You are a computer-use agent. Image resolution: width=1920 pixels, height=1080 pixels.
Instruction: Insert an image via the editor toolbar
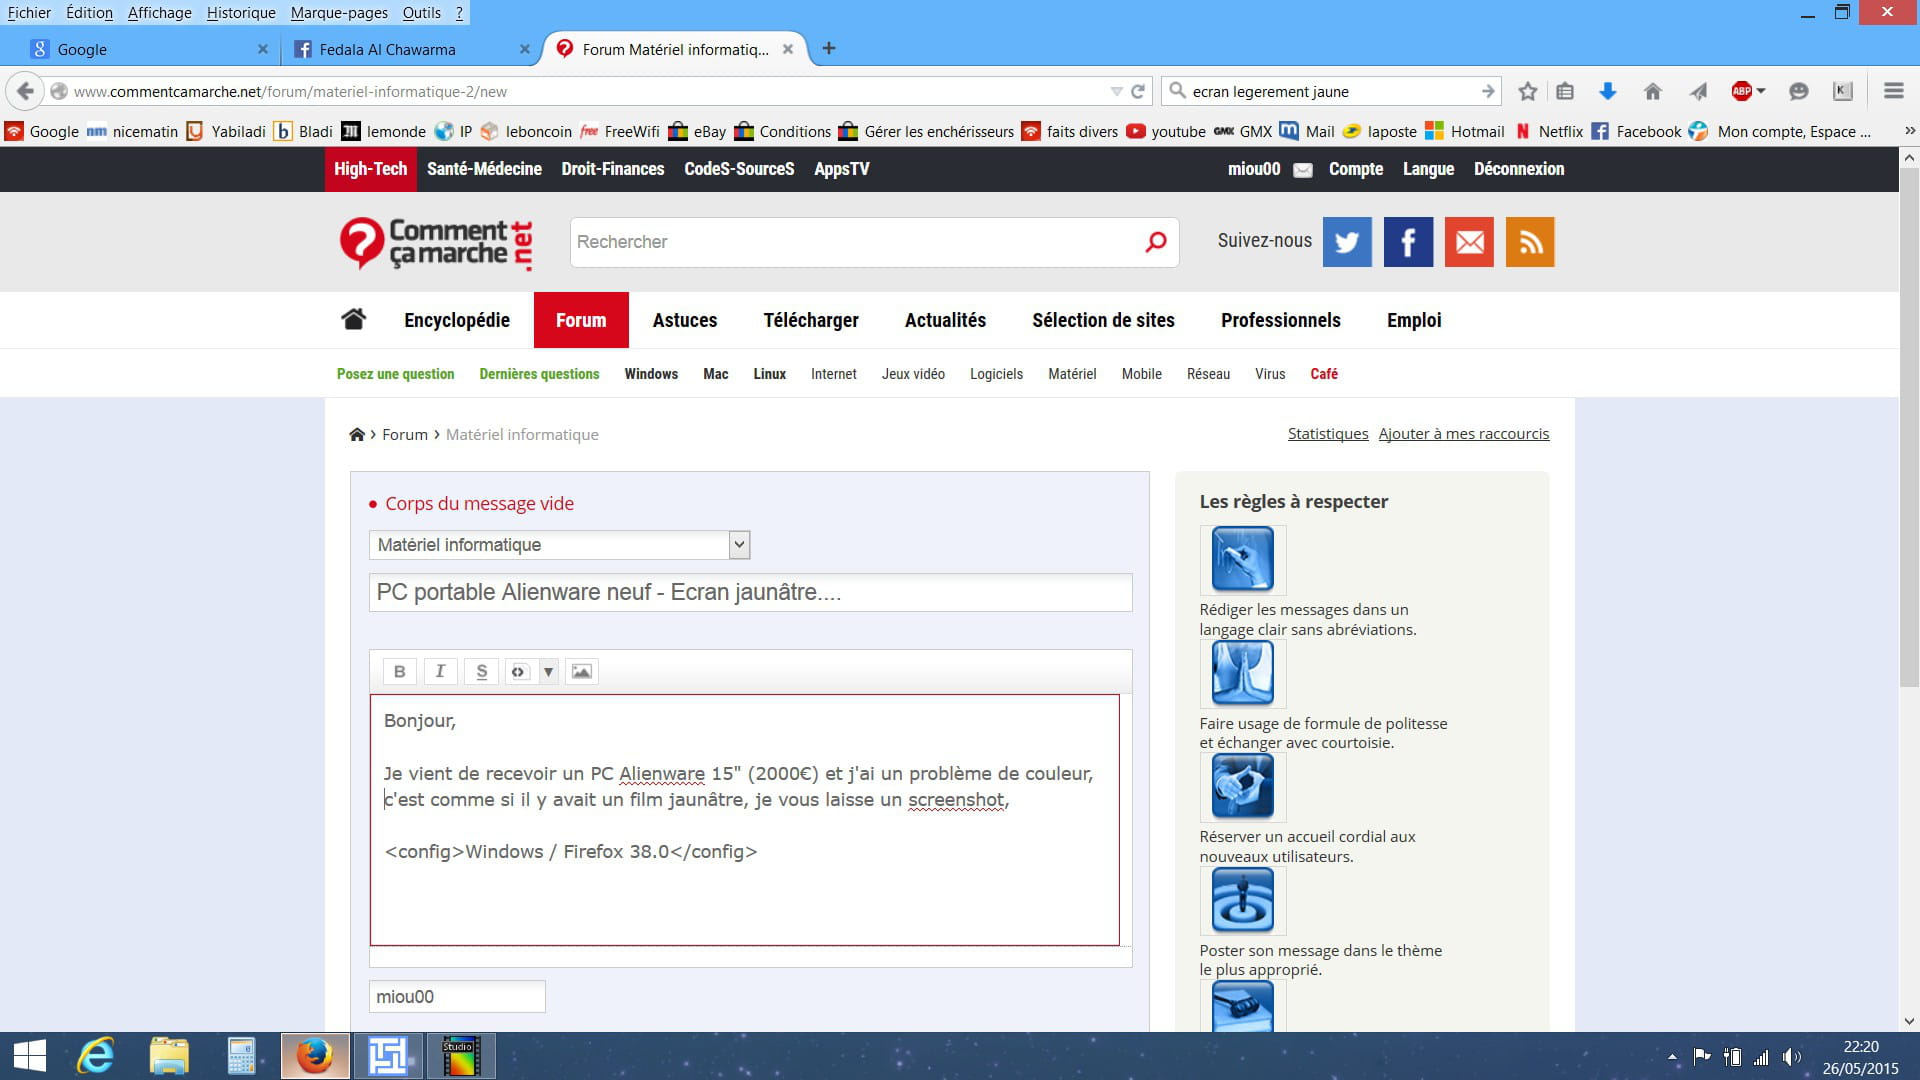click(x=582, y=671)
